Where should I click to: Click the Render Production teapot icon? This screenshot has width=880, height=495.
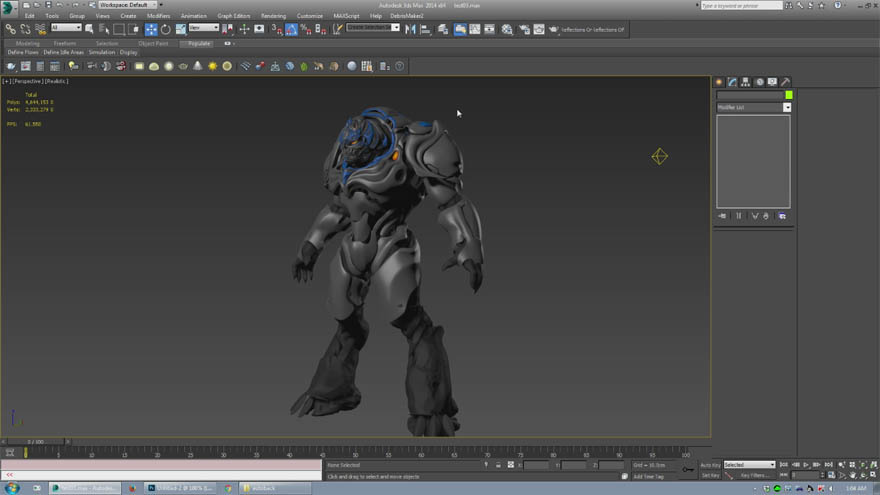tap(553, 29)
